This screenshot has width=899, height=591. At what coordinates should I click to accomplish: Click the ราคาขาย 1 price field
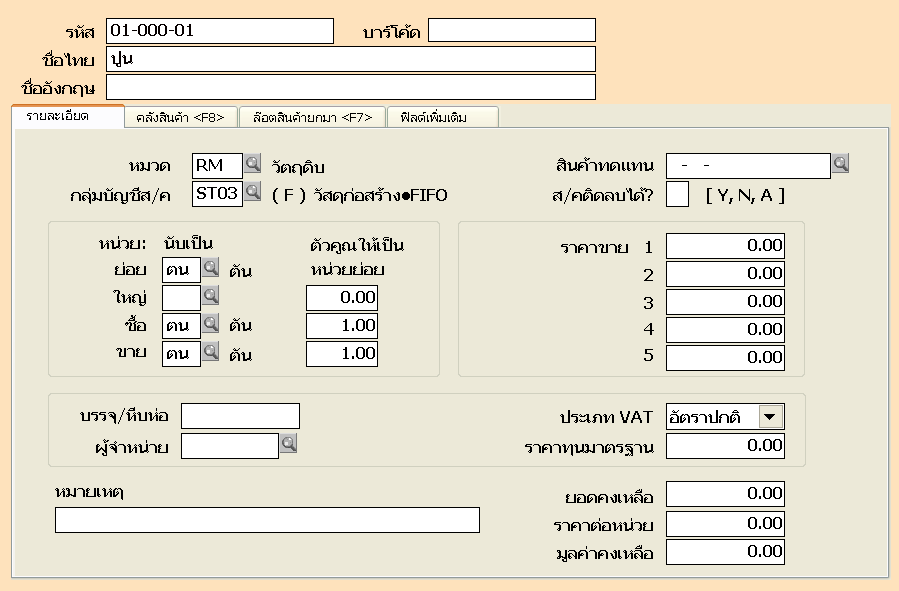[725, 246]
